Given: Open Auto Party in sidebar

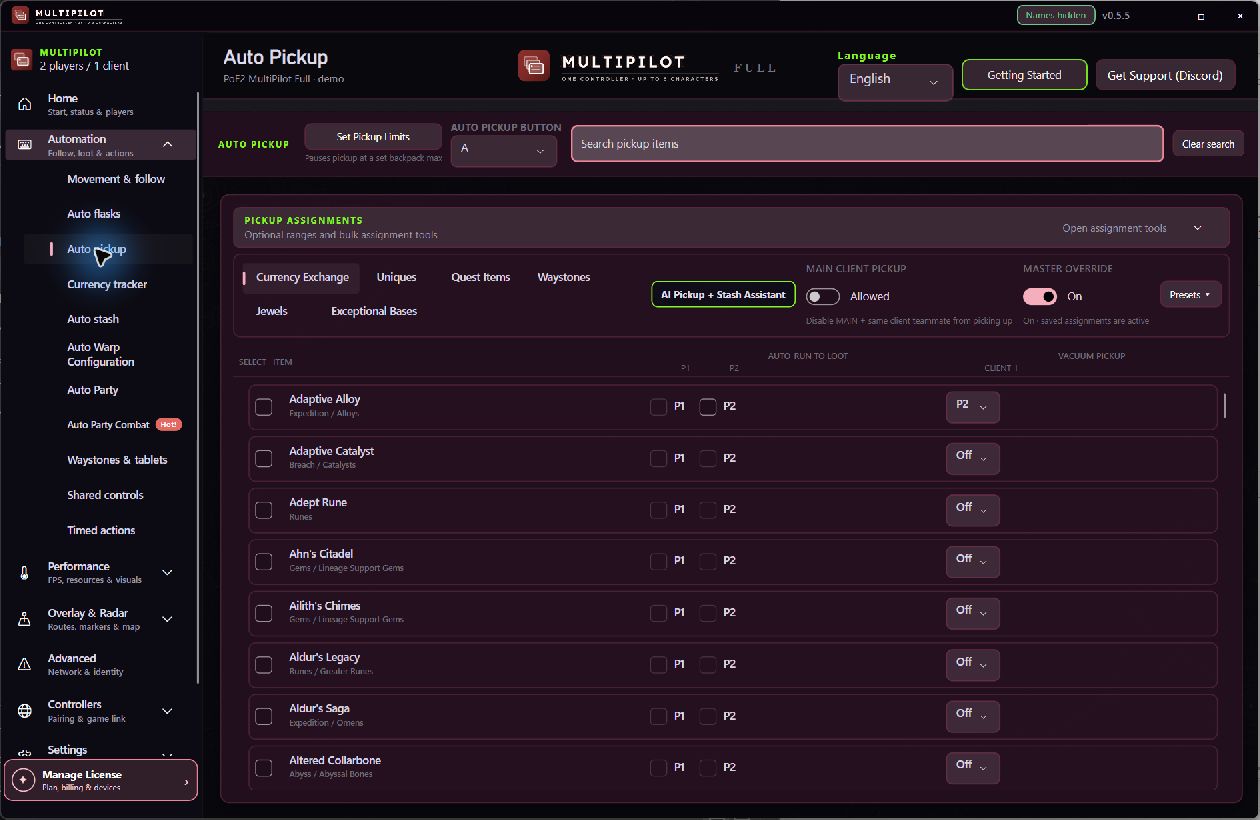Looking at the screenshot, I should point(92,391).
